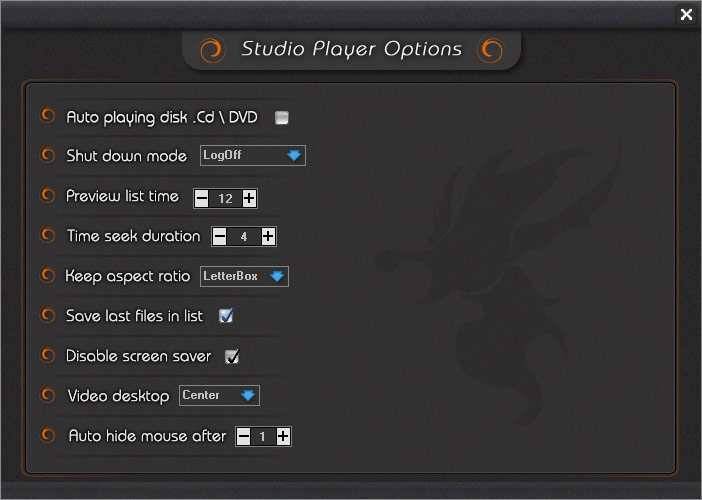Increase Time seek duration with plus
702x500 pixels.
(x=268, y=236)
